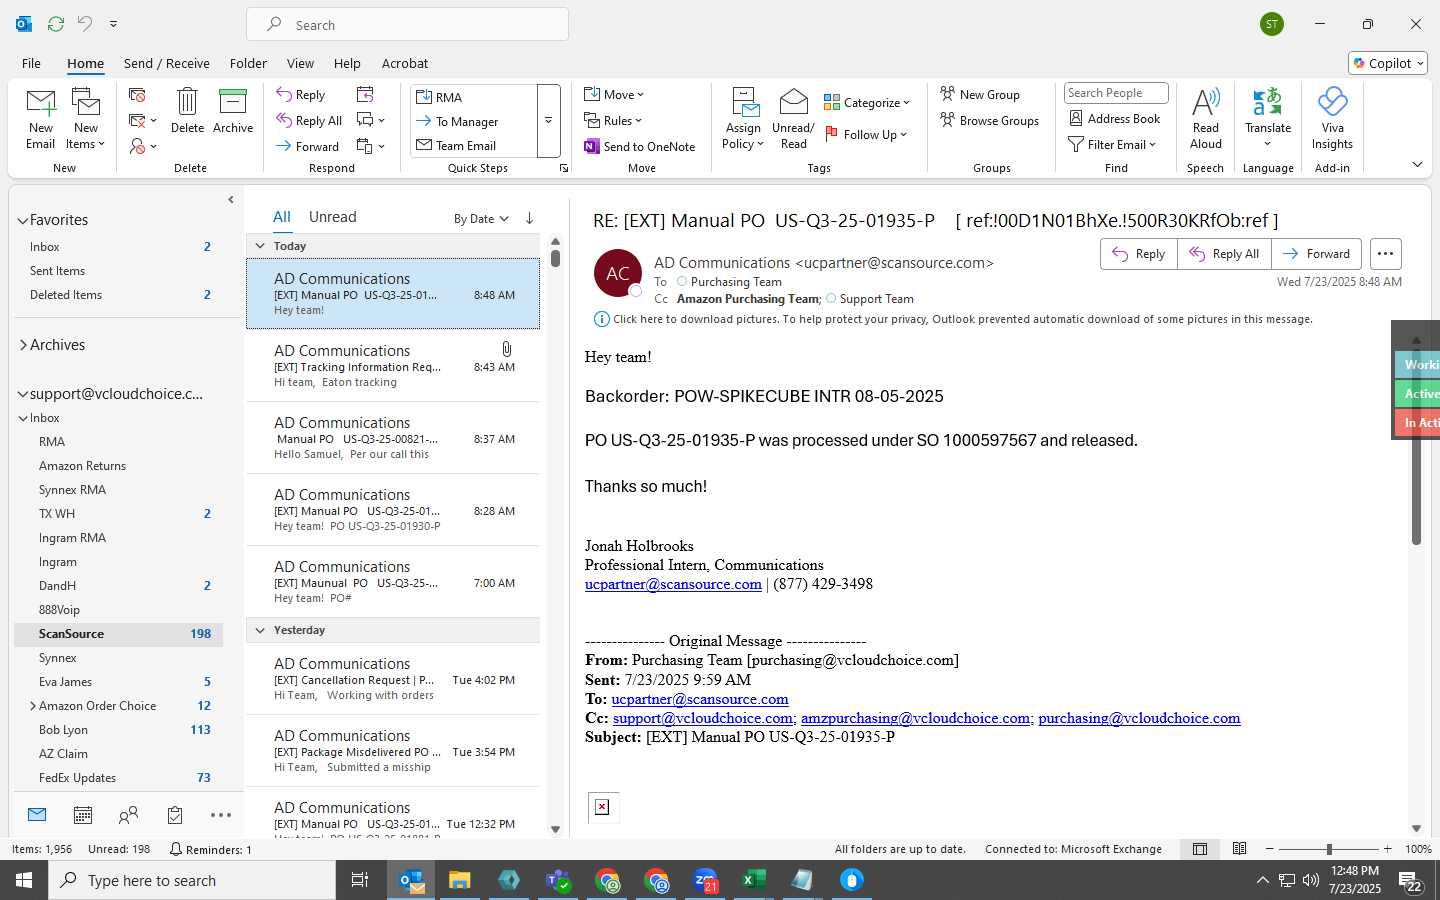Screen dimensions: 1440x900
Task: Open Browse Groups
Action: (x=990, y=120)
